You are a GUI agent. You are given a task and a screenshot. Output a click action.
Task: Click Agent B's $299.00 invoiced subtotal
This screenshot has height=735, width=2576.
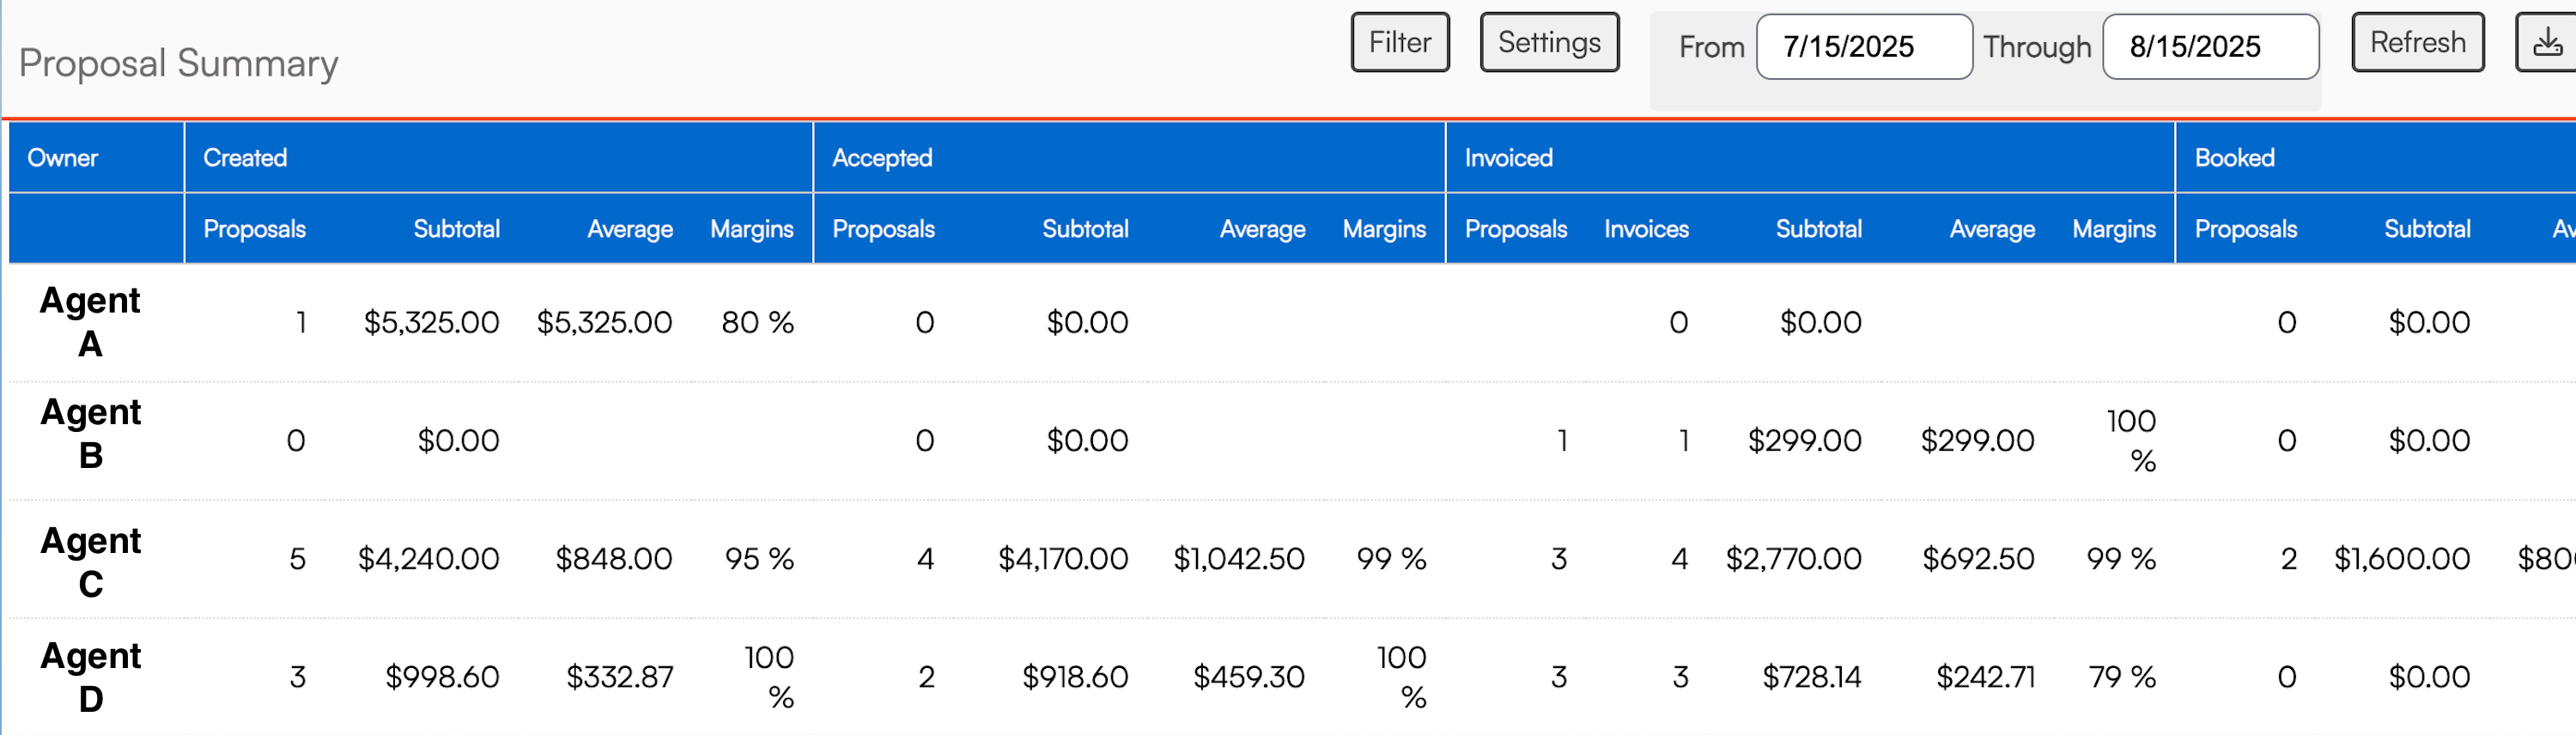1804,441
